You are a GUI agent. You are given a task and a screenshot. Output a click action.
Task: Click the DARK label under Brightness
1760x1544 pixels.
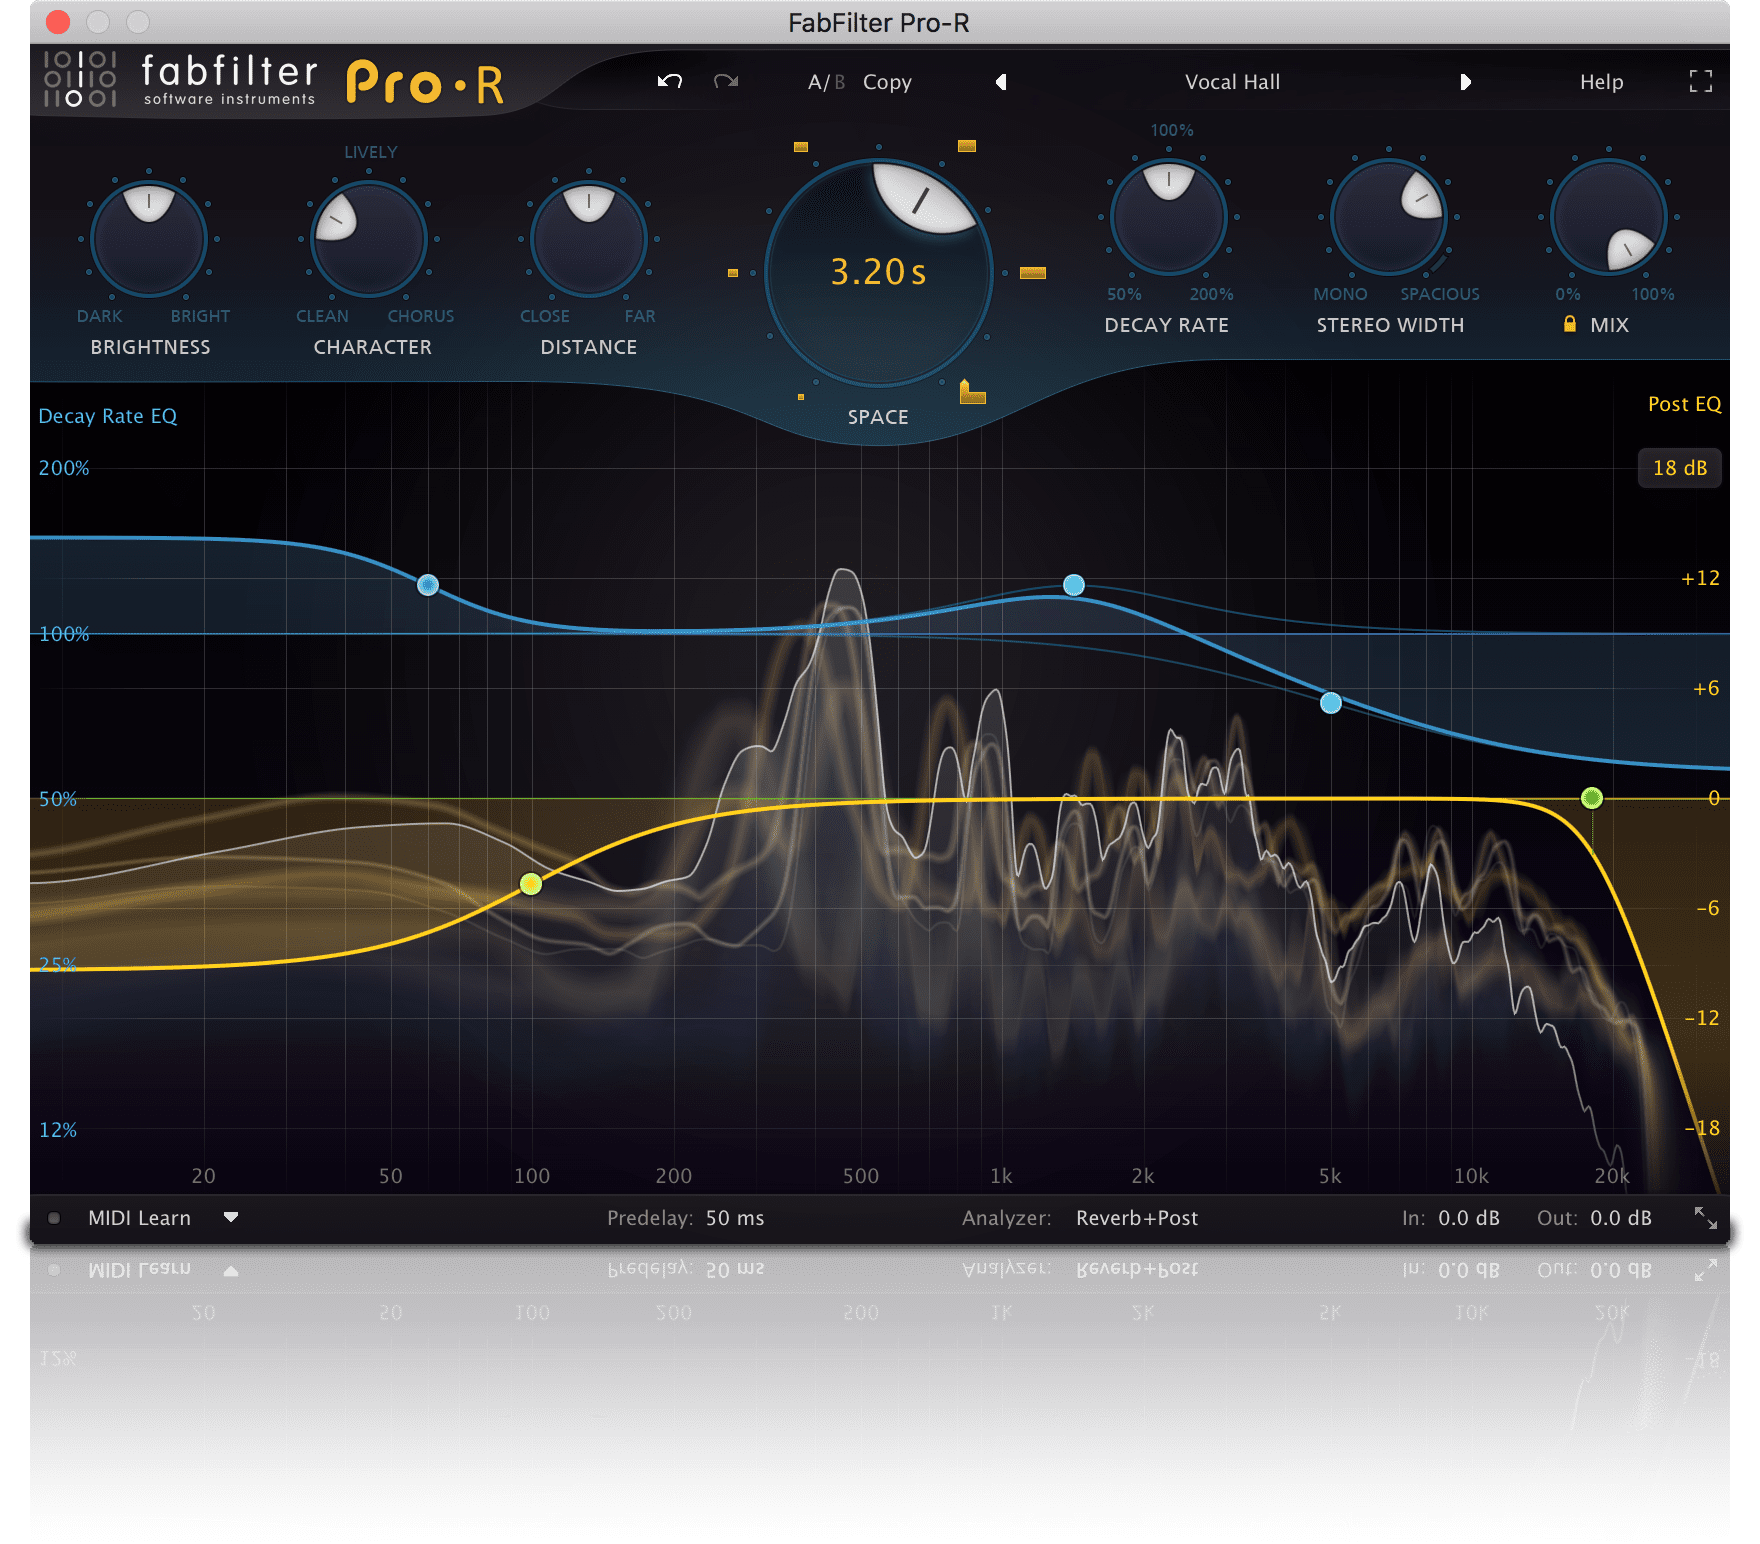pos(100,316)
